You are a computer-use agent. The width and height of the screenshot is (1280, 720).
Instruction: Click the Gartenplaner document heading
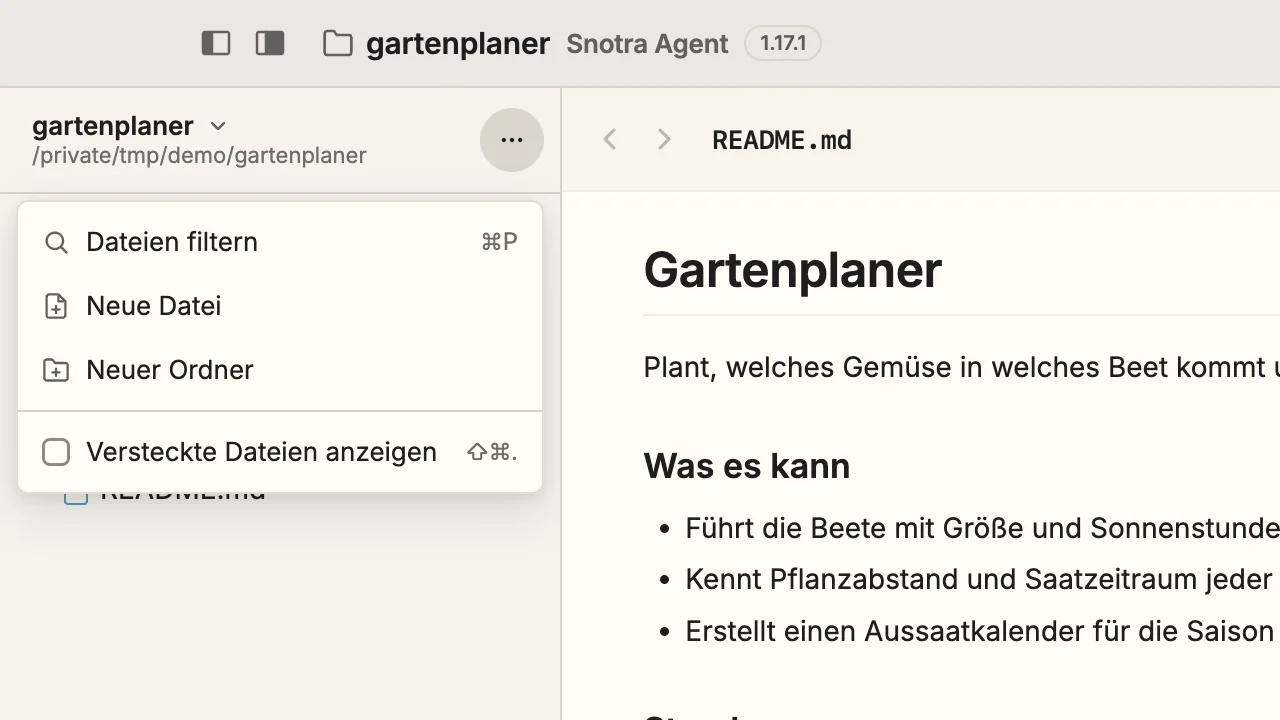(793, 270)
